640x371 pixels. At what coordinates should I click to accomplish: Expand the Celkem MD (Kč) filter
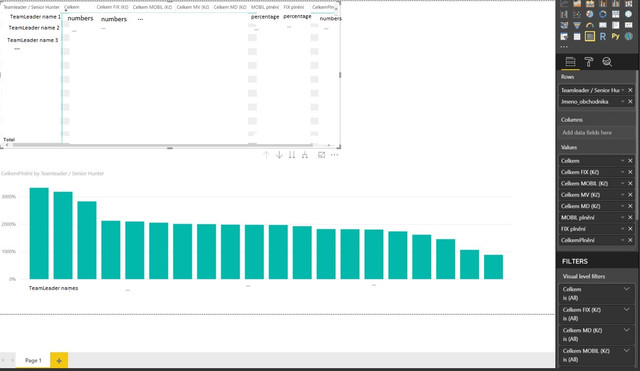click(x=627, y=330)
